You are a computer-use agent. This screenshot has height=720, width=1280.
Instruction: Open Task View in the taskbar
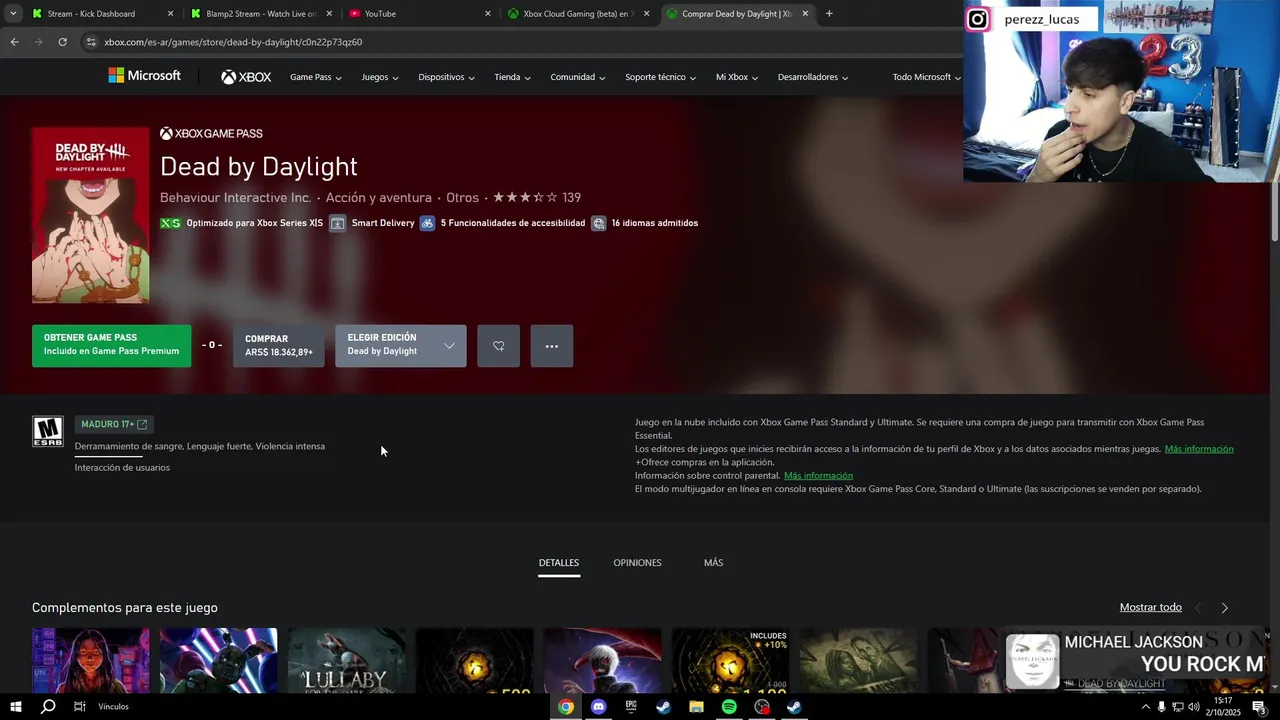click(79, 707)
